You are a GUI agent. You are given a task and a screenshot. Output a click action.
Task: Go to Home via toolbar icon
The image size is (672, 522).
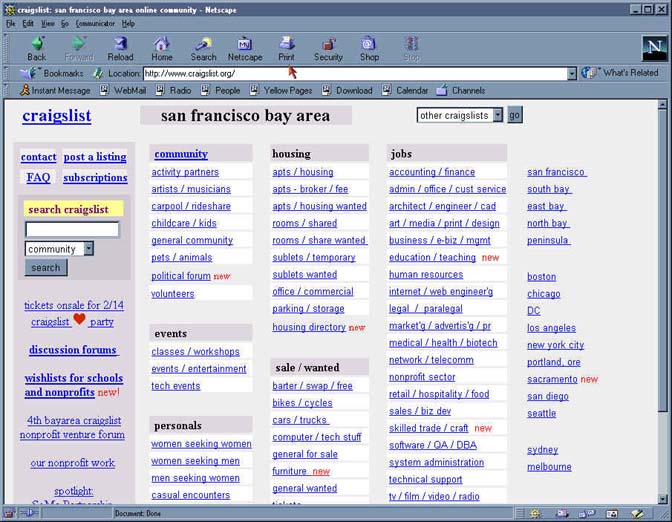[162, 48]
